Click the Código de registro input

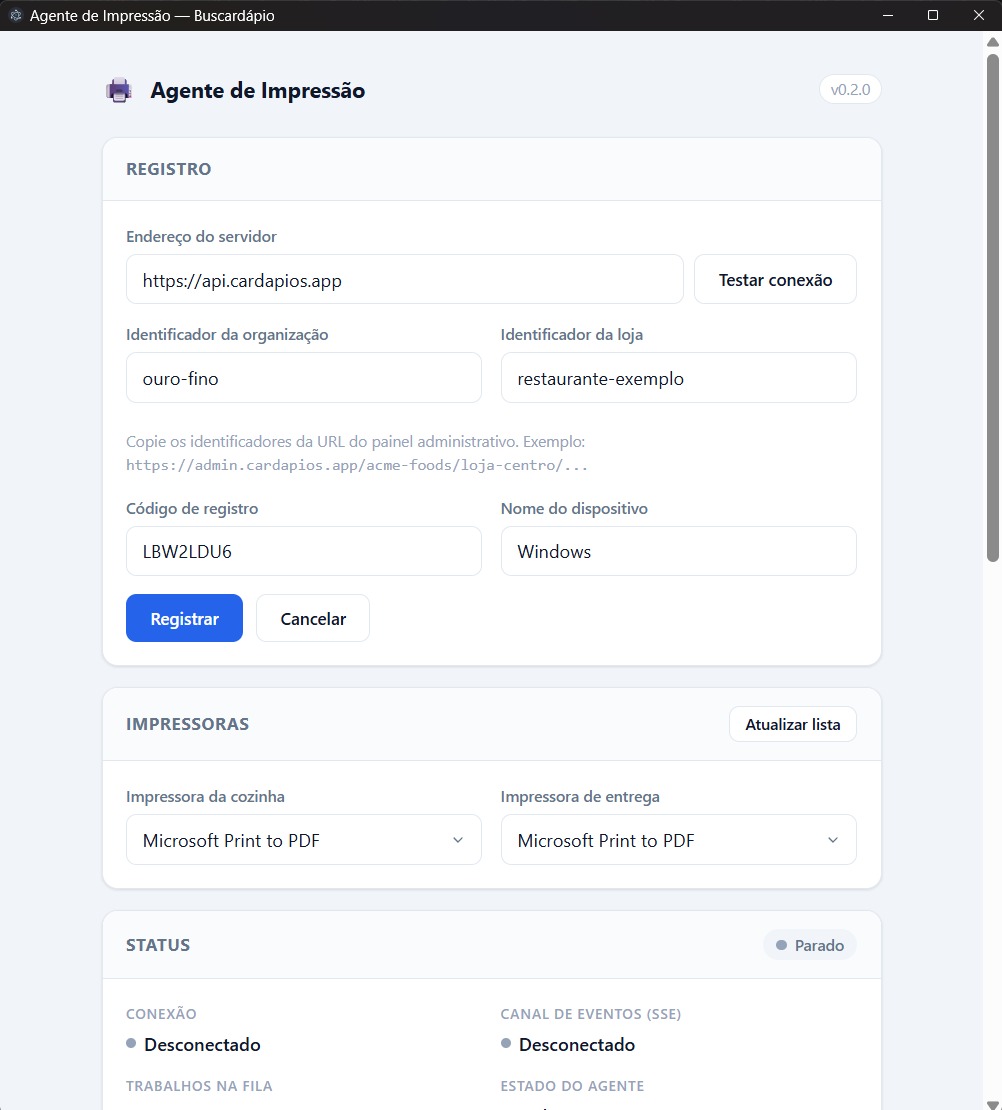pyautogui.click(x=304, y=551)
